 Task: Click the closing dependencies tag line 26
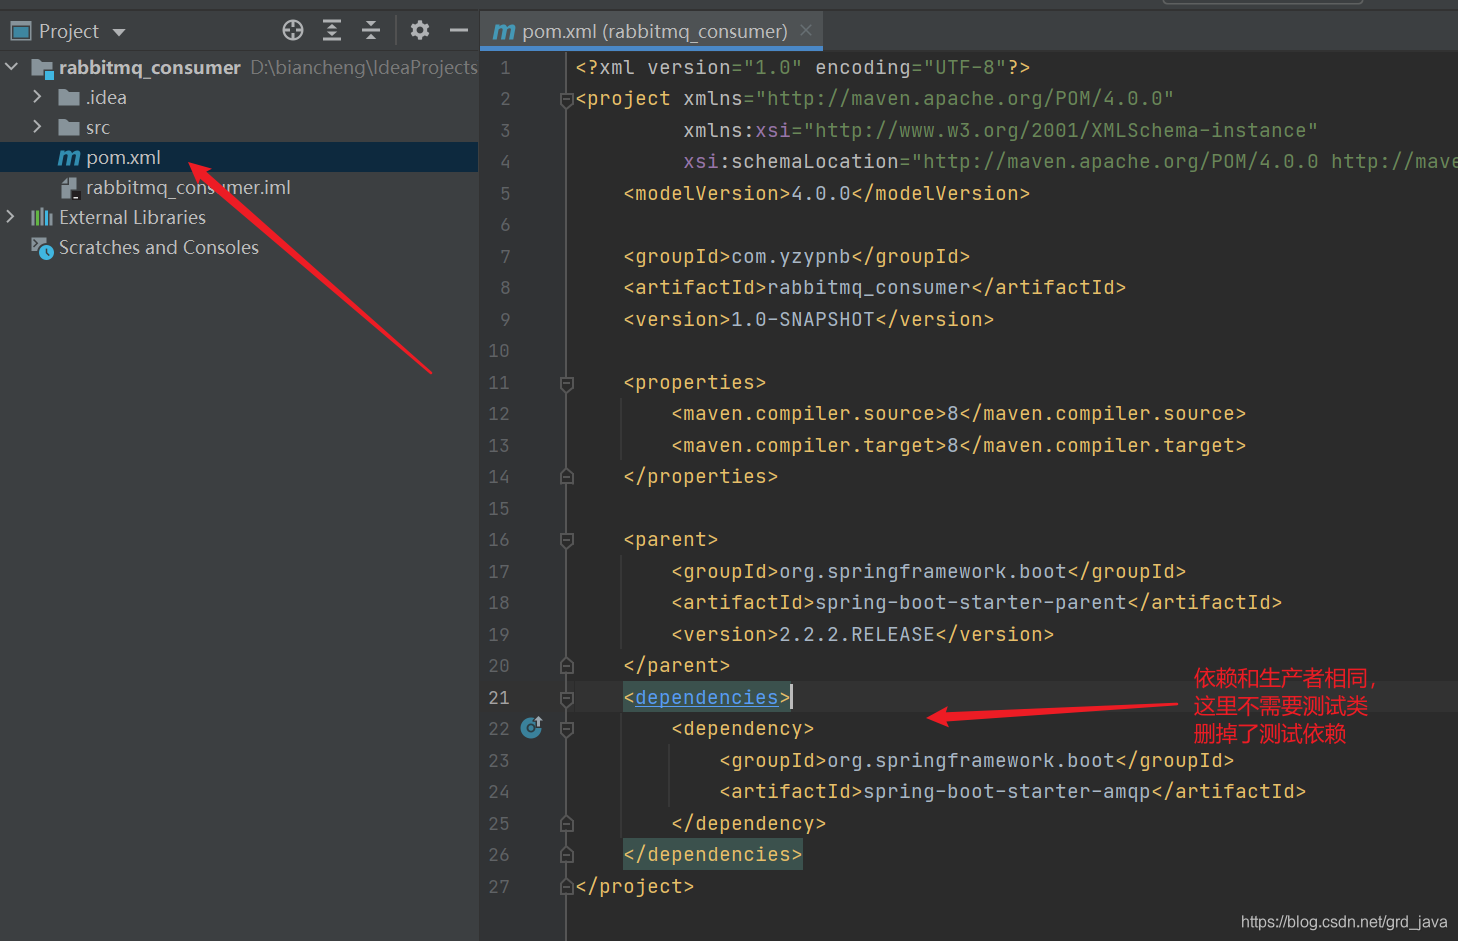pyautogui.click(x=712, y=854)
